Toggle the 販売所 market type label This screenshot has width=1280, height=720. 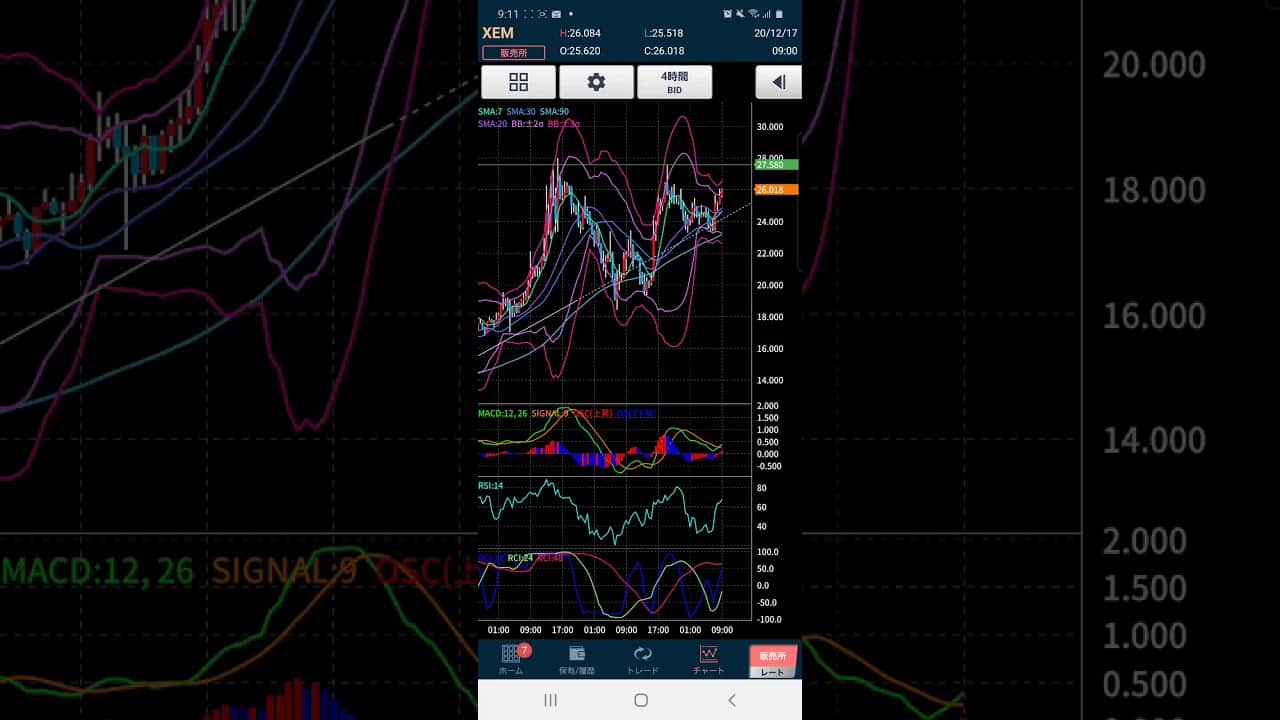[513, 52]
